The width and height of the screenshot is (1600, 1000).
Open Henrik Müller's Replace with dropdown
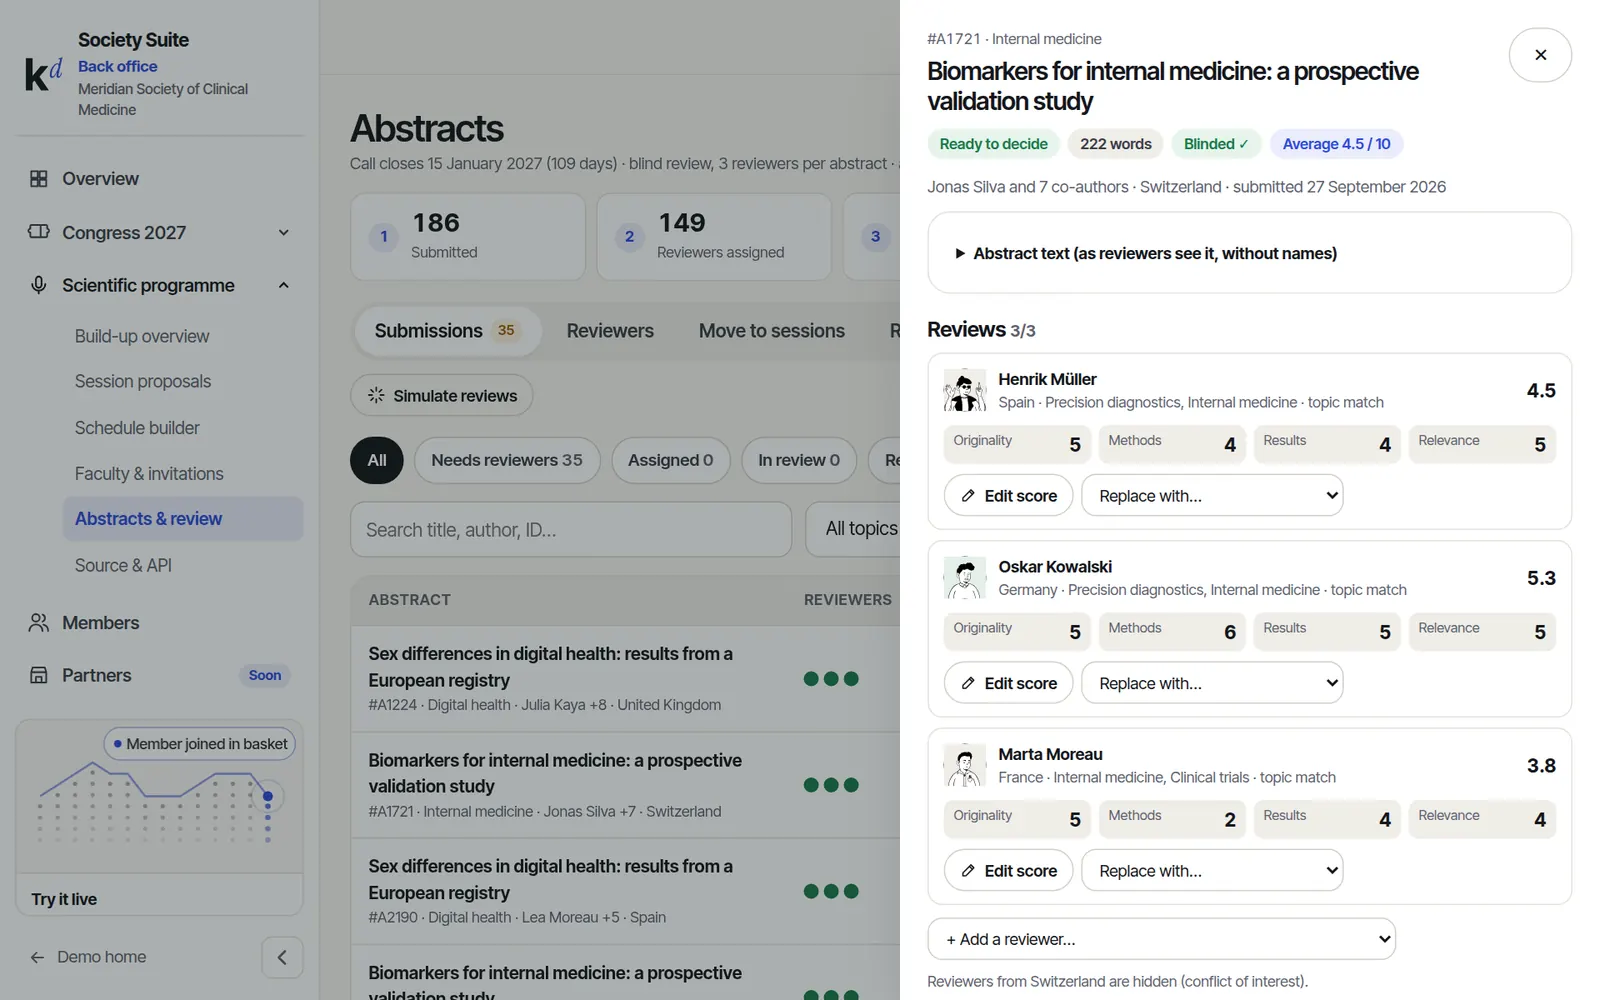1212,496
